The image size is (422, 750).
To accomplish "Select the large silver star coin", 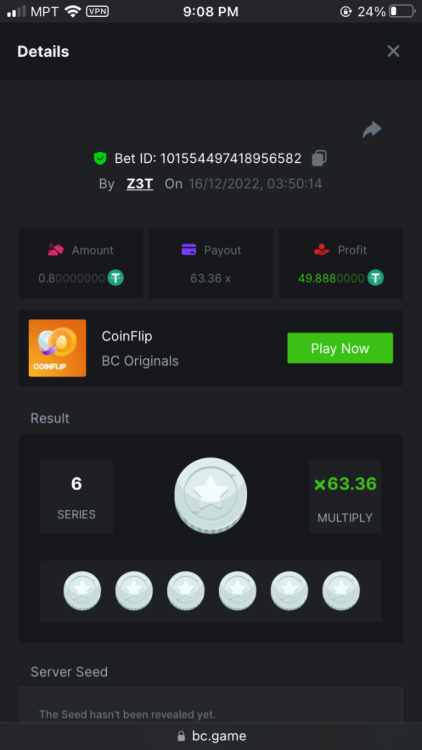I will [x=211, y=496].
